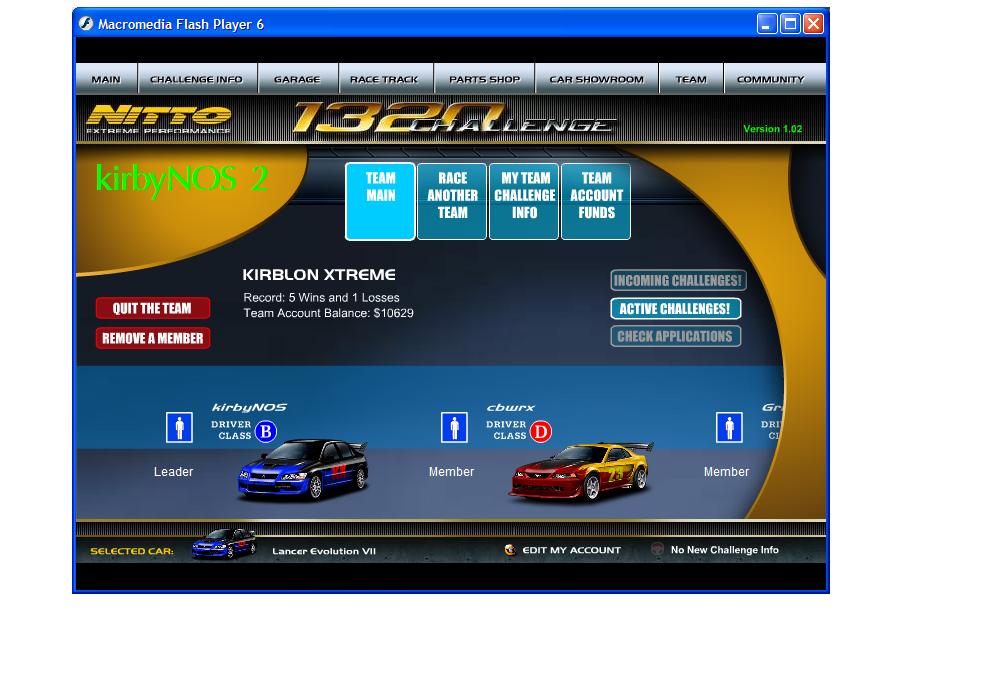The height and width of the screenshot is (698, 983).
Task: Close the Flash Player window
Action: pos(814,24)
